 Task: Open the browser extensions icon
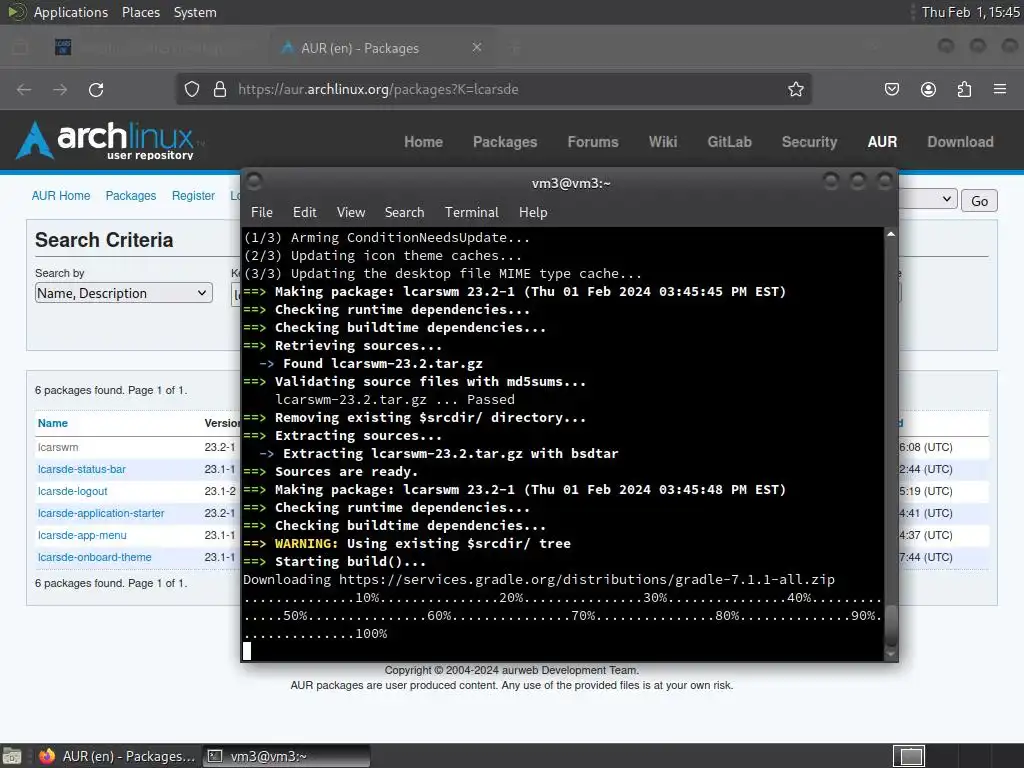tap(964, 89)
